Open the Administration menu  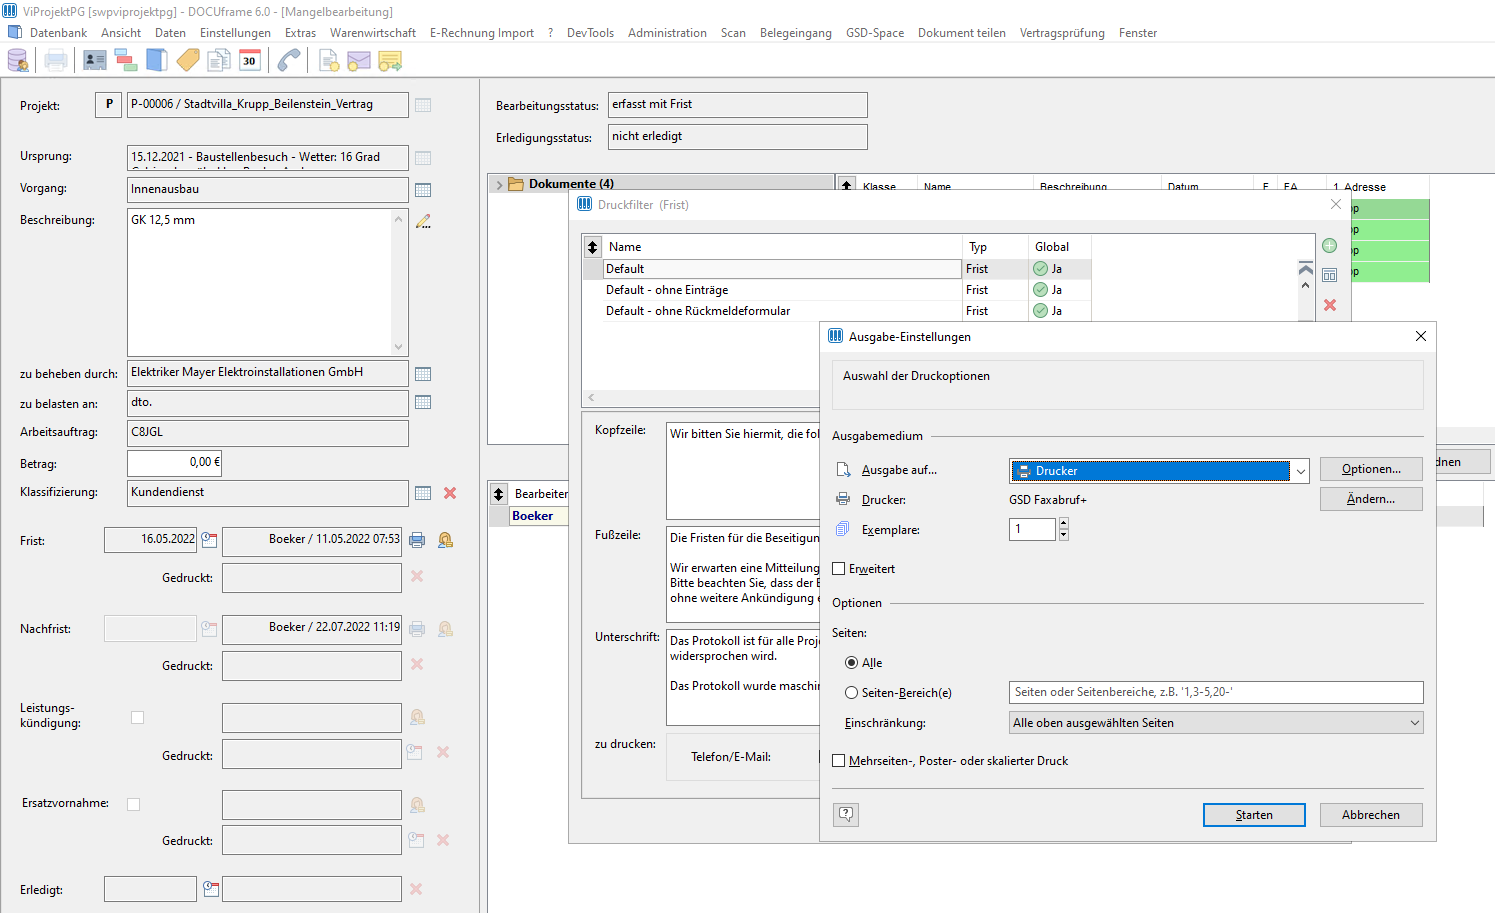(x=667, y=33)
